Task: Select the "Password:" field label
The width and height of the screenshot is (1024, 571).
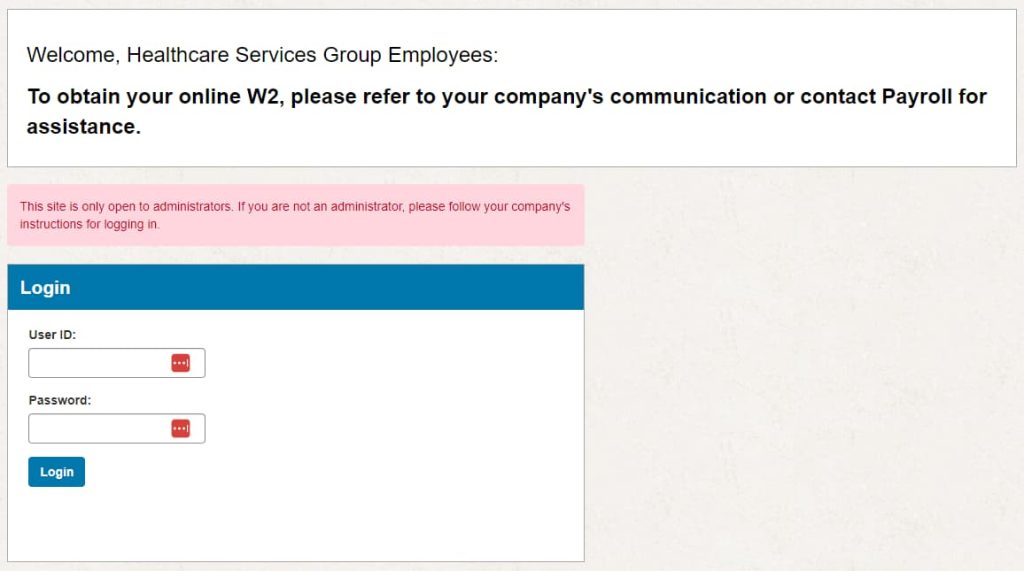Action: pyautogui.click(x=59, y=400)
